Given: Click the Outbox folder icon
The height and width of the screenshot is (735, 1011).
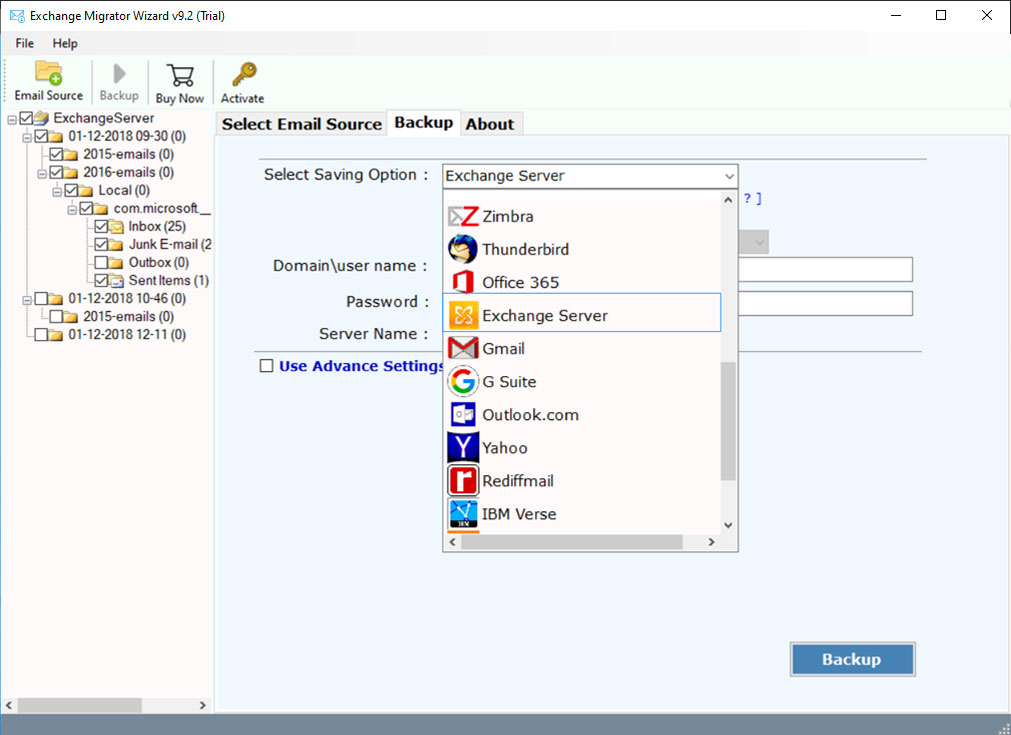Looking at the screenshot, I should coord(116,262).
